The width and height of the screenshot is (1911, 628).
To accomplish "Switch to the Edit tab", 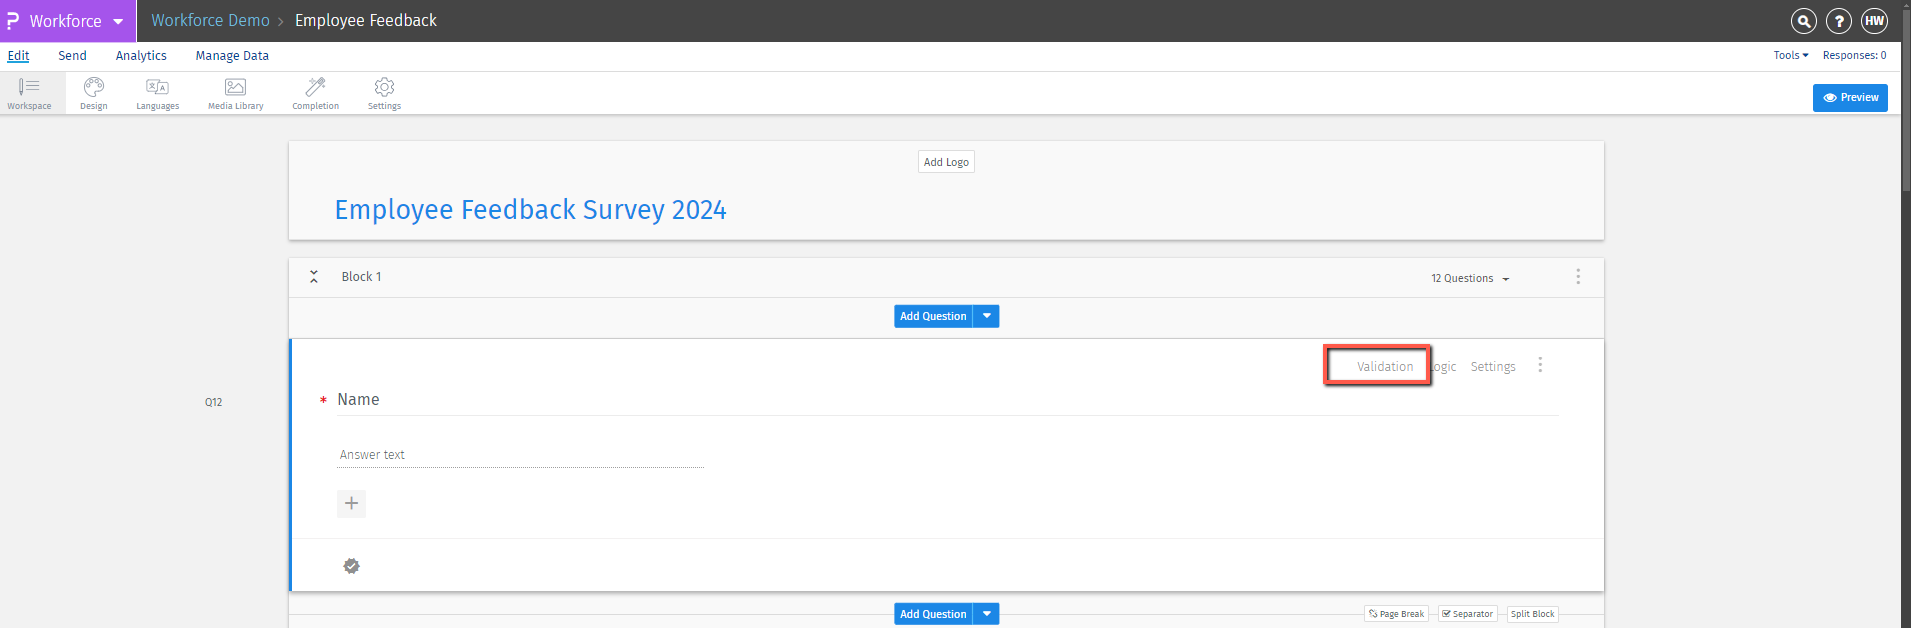I will coord(19,56).
